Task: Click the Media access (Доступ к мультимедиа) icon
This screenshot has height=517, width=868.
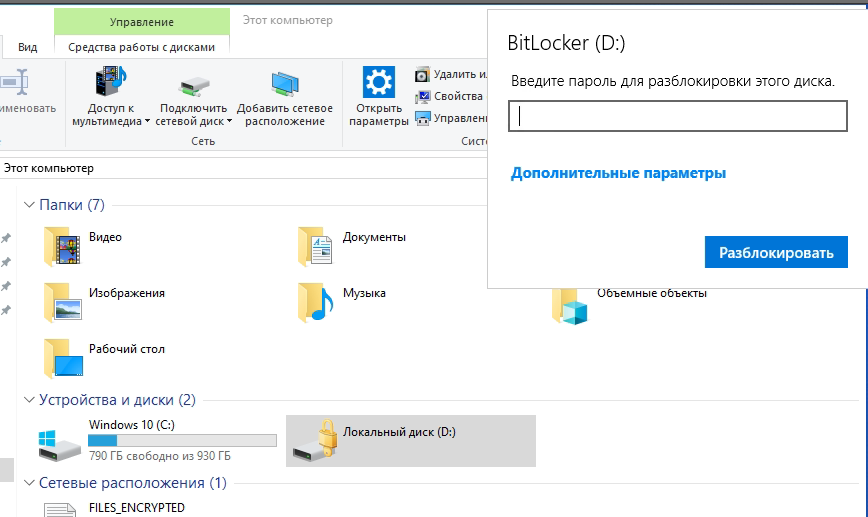Action: pyautogui.click(x=111, y=81)
